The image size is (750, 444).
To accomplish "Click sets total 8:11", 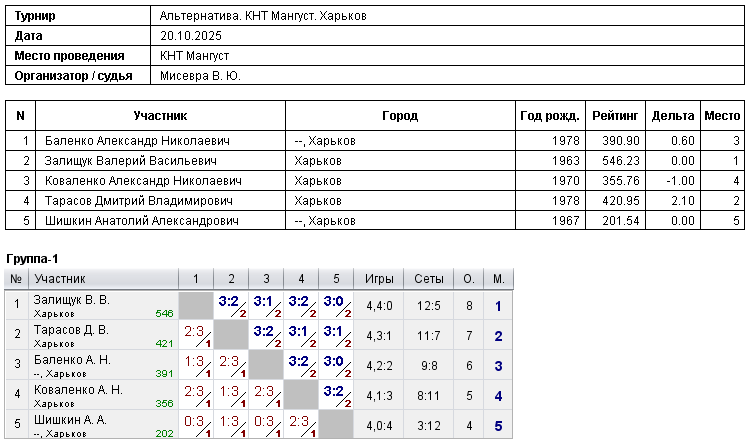I will pos(429,396).
